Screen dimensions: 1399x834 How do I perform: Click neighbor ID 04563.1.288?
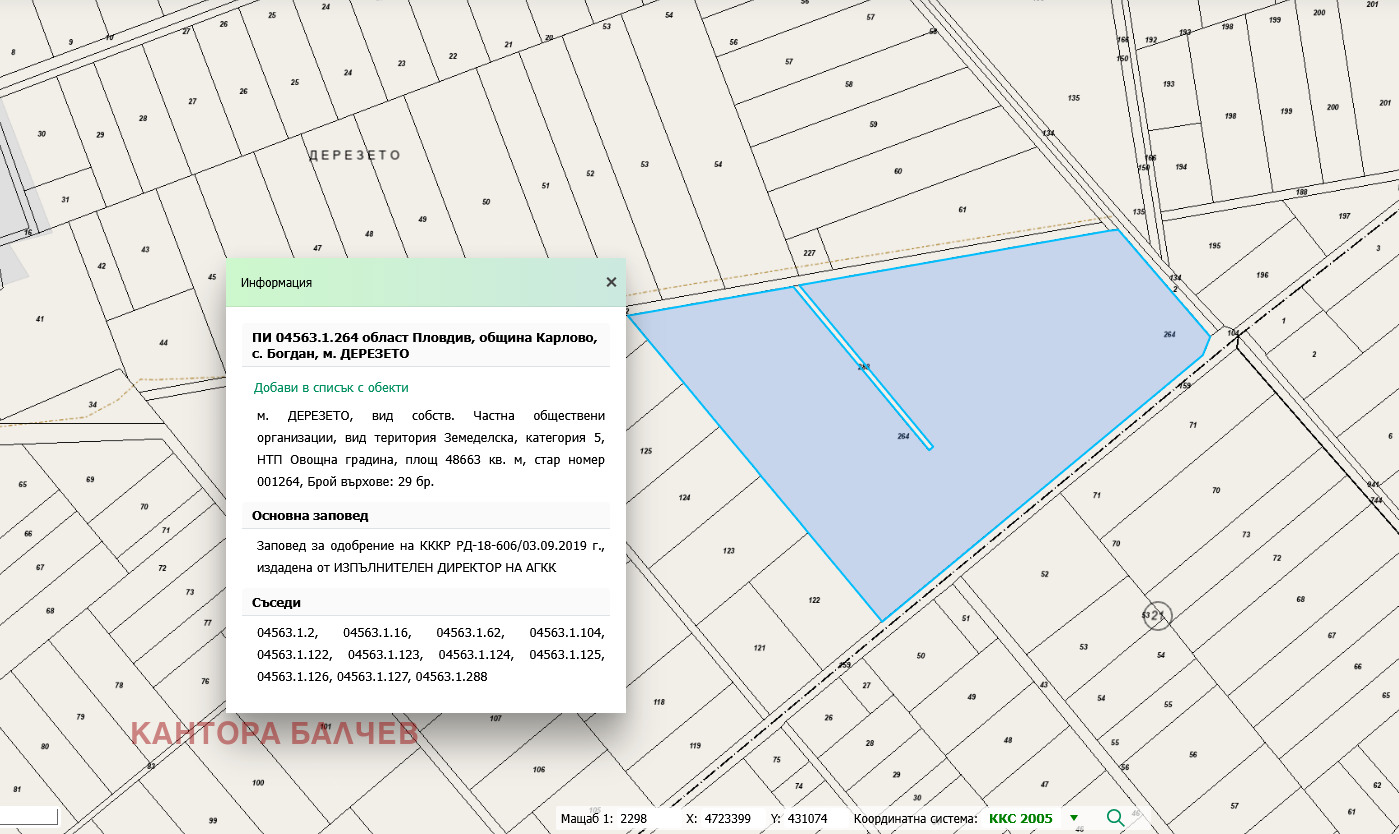(451, 677)
